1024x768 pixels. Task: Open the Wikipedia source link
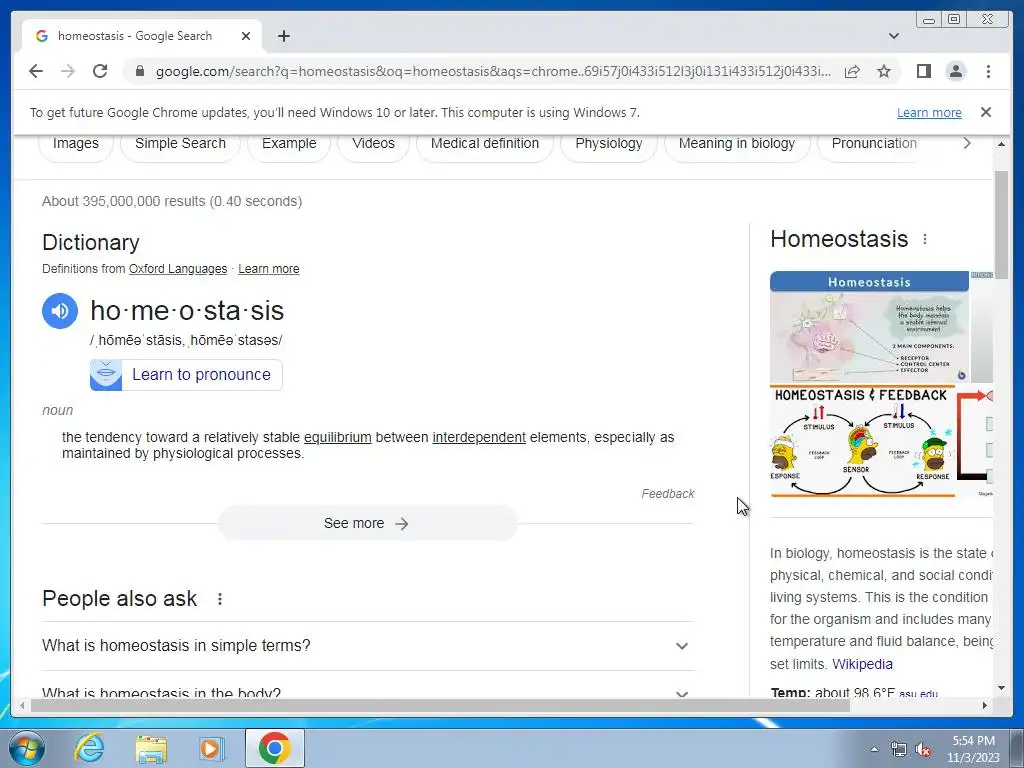(x=862, y=664)
